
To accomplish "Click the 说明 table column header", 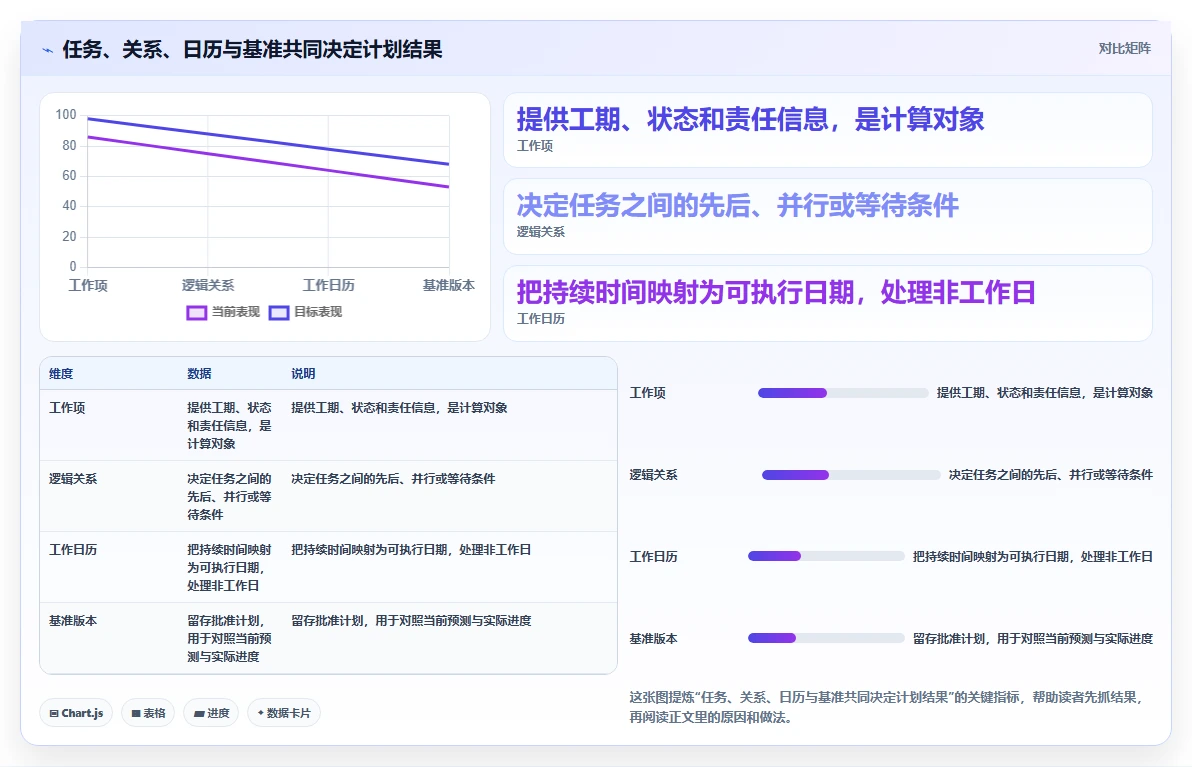I will point(303,374).
